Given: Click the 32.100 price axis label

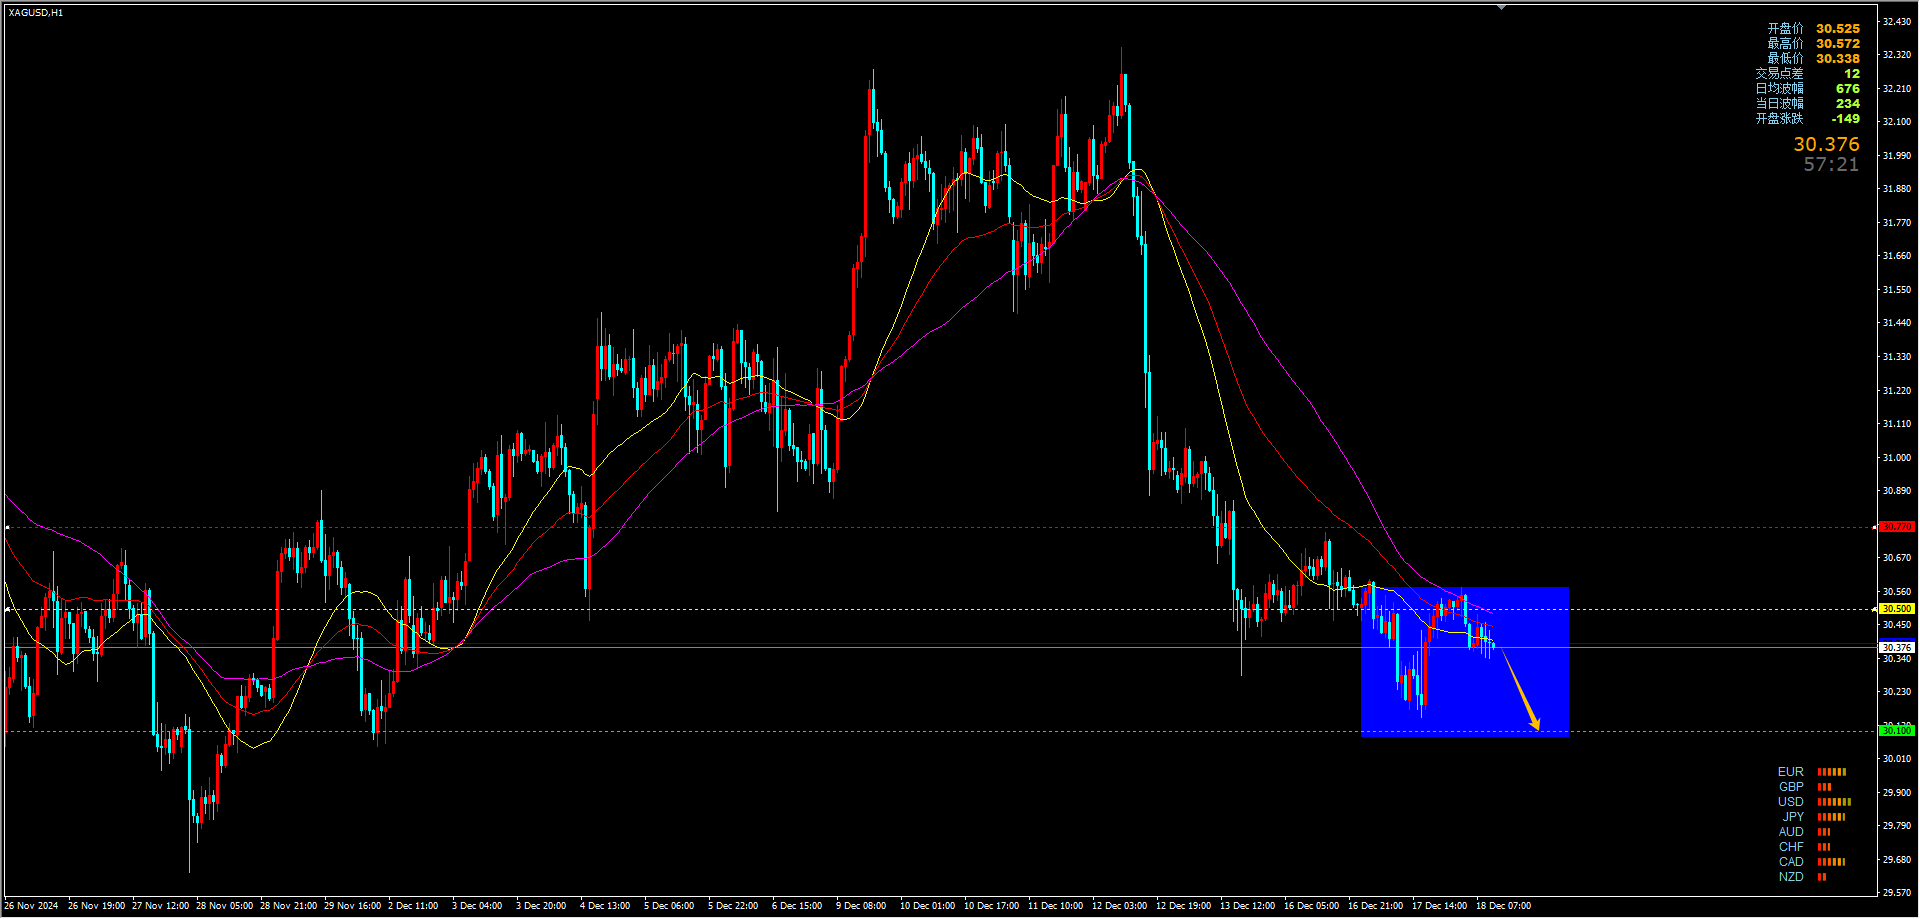Looking at the screenshot, I should (x=1897, y=122).
